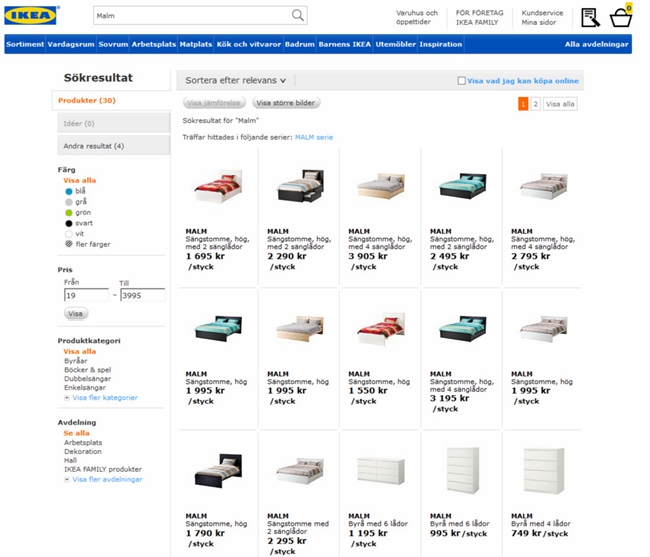Open Kök och vitvaror menu
The width and height of the screenshot is (650, 557).
(x=249, y=44)
